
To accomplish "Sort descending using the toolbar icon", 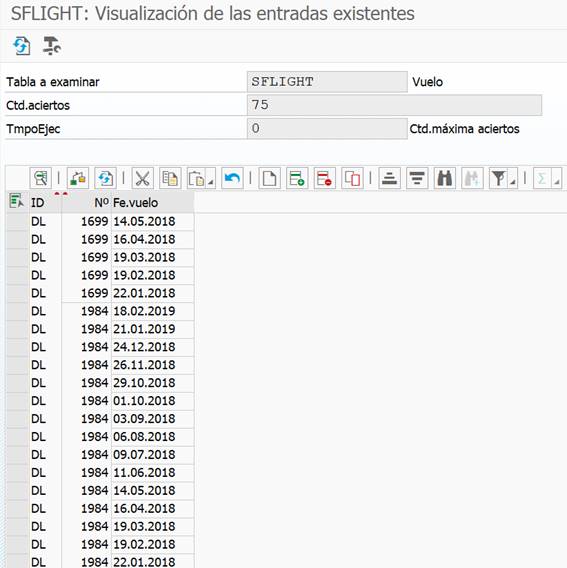I will click(417, 178).
